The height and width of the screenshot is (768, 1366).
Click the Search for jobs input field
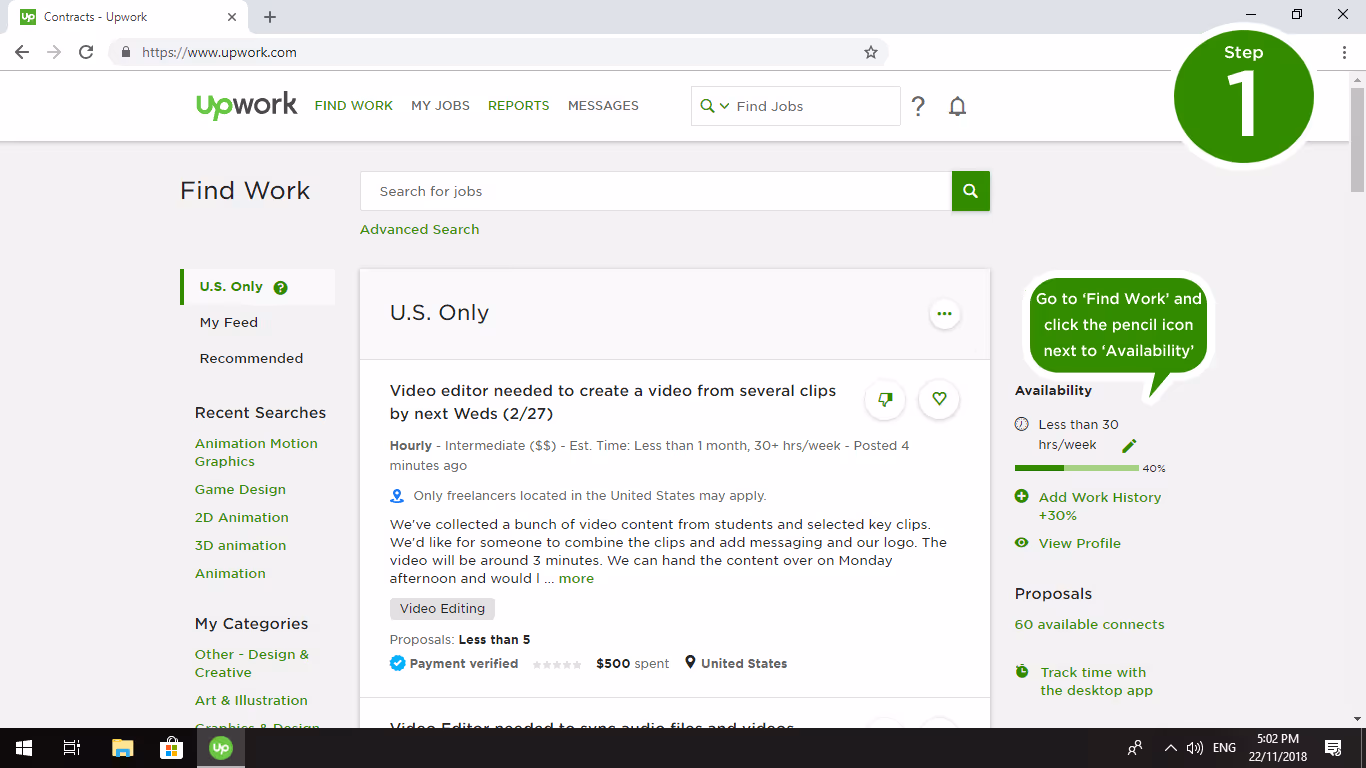[655, 191]
